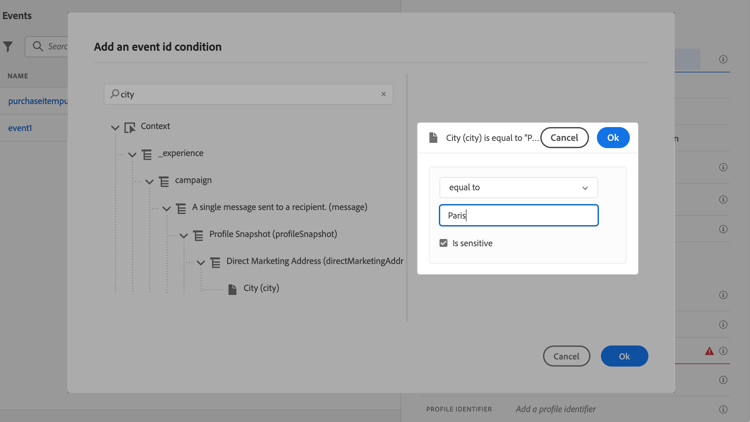Uncheck the Is sensitive checkbox
The image size is (750, 422).
click(x=444, y=243)
